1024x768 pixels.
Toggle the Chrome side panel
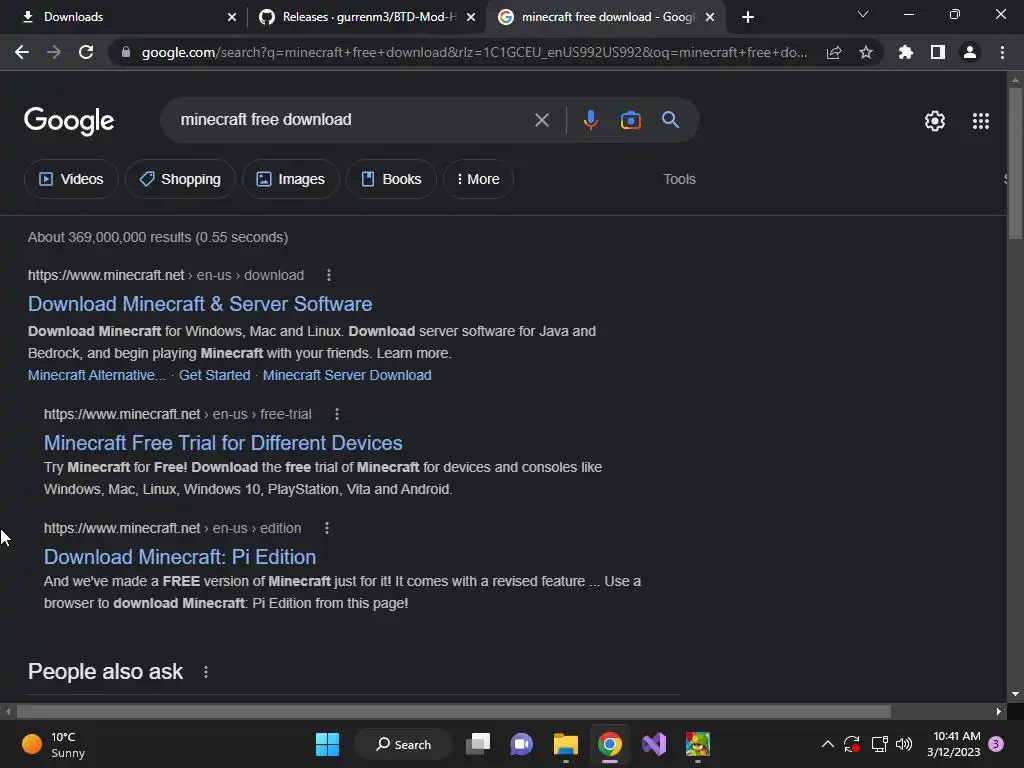pos(937,52)
